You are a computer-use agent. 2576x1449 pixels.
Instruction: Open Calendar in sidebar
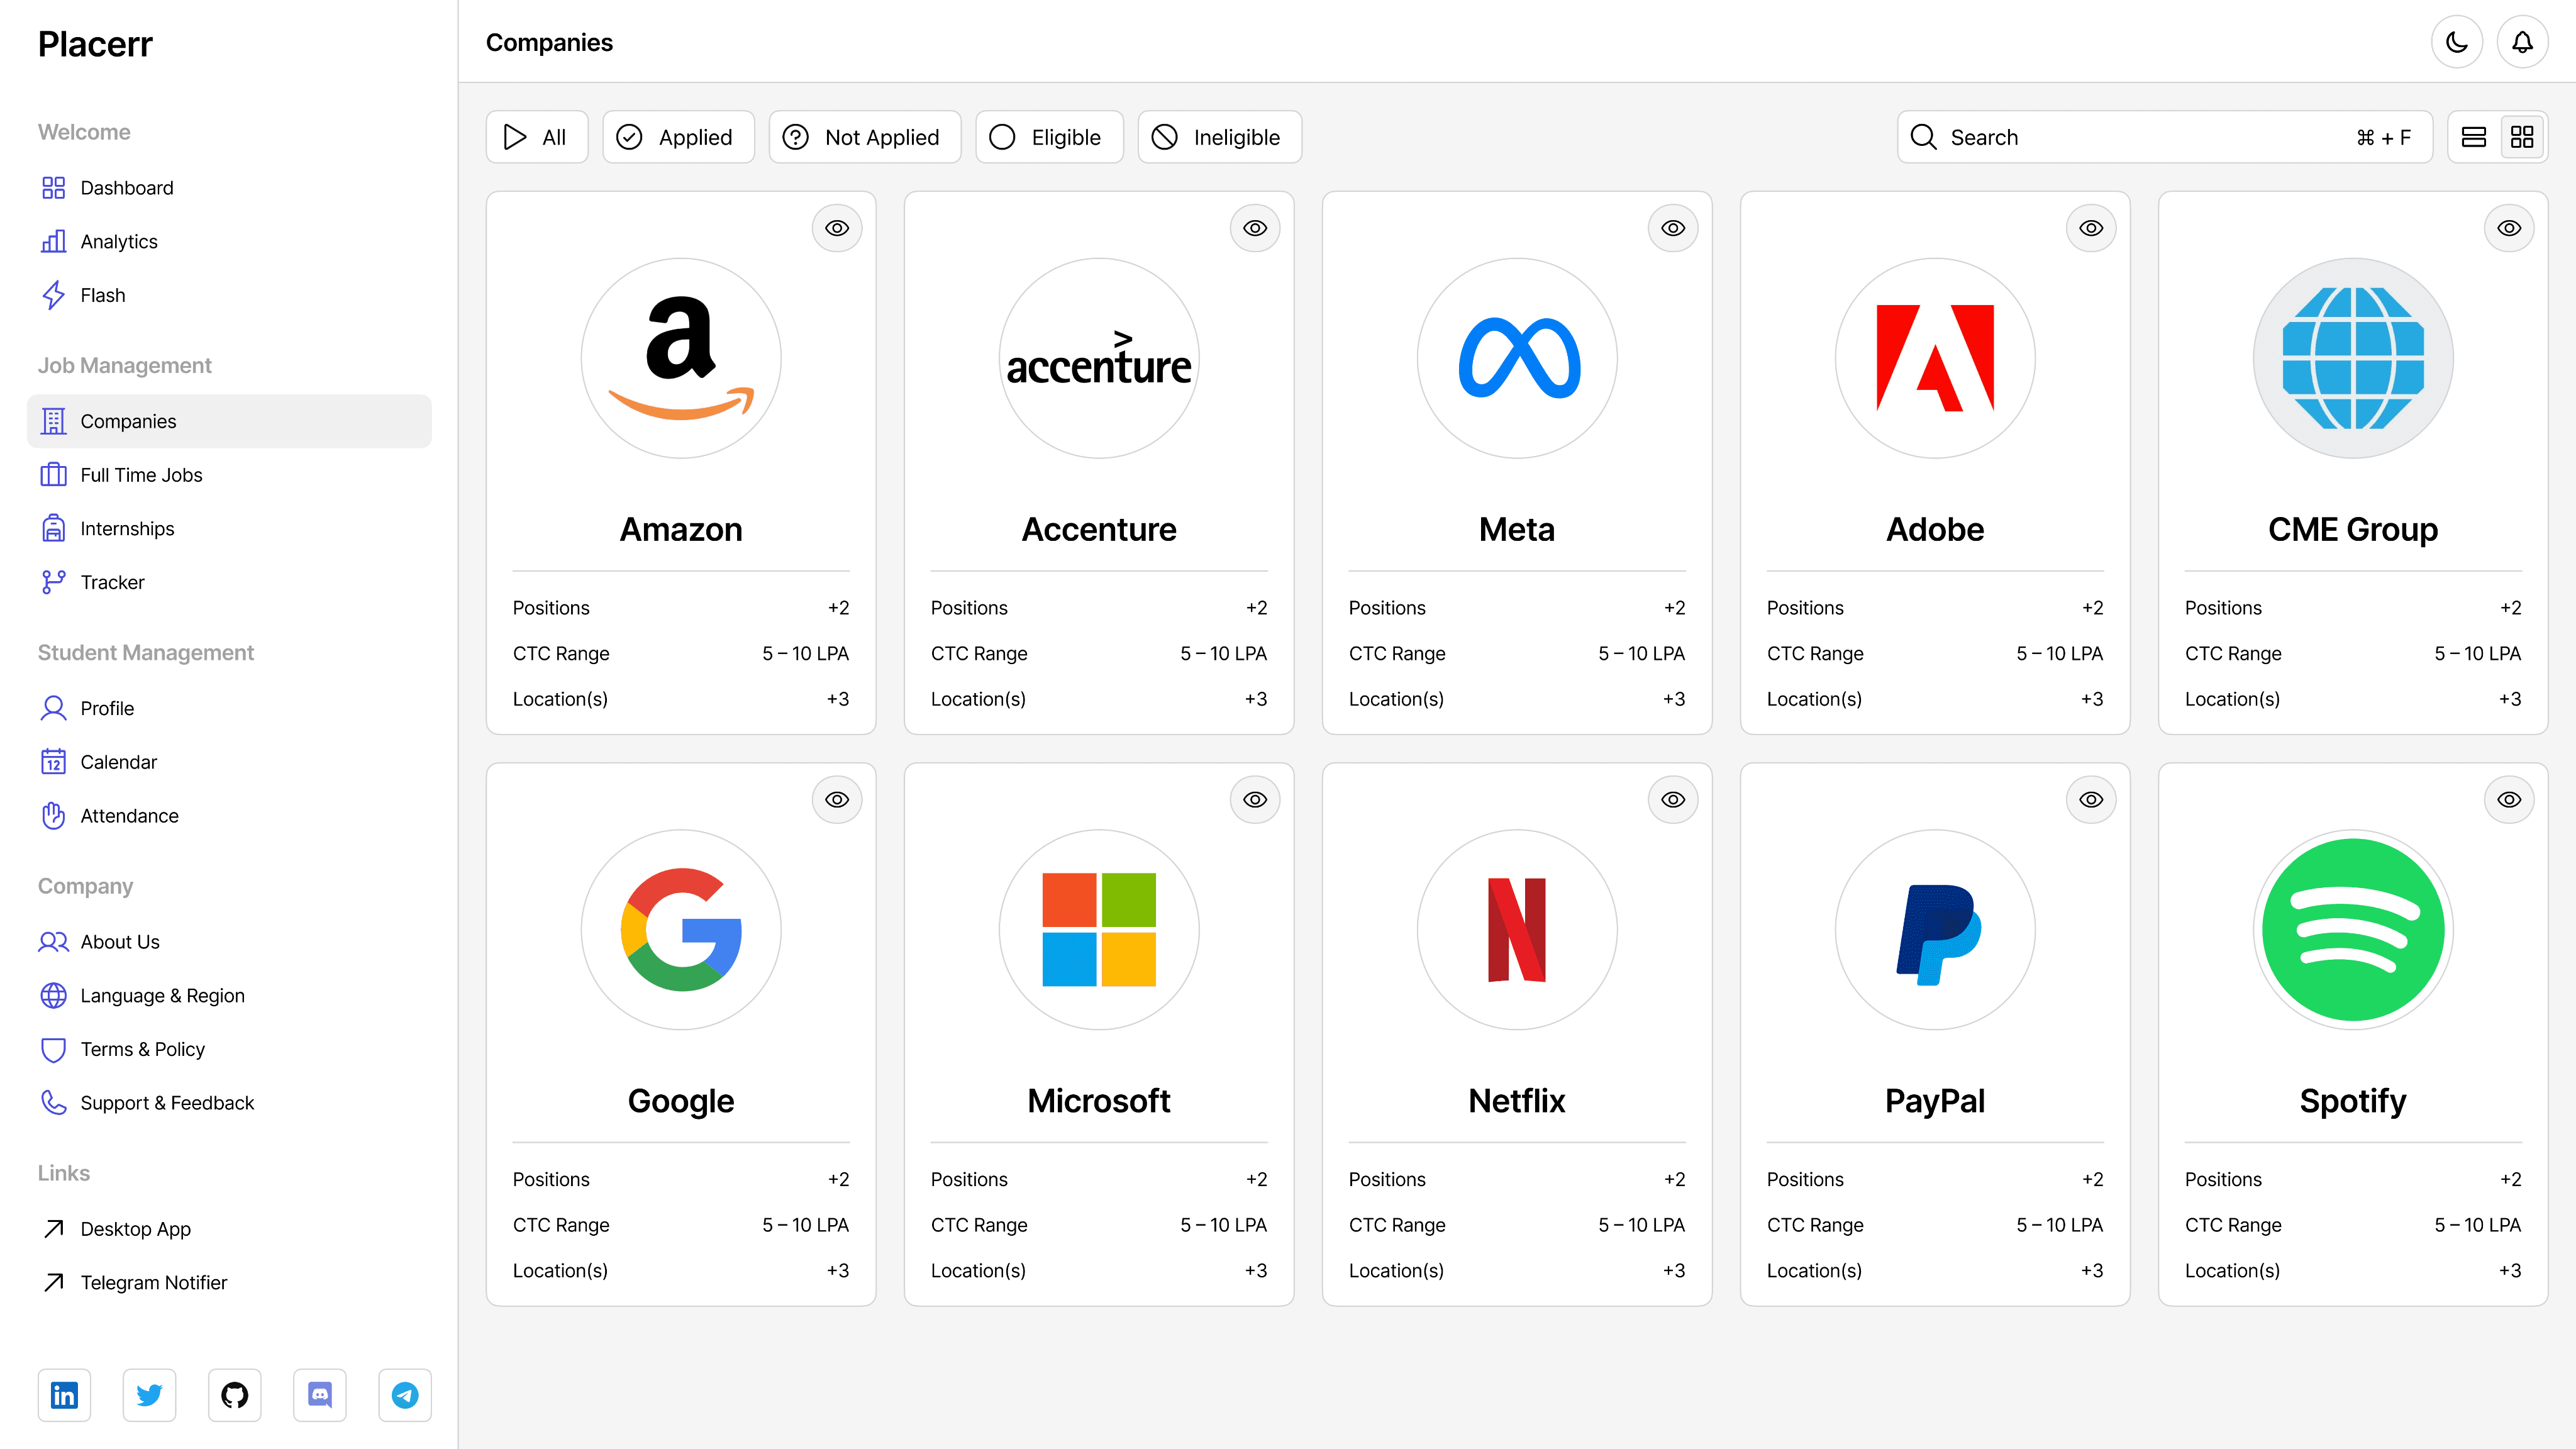229,762
